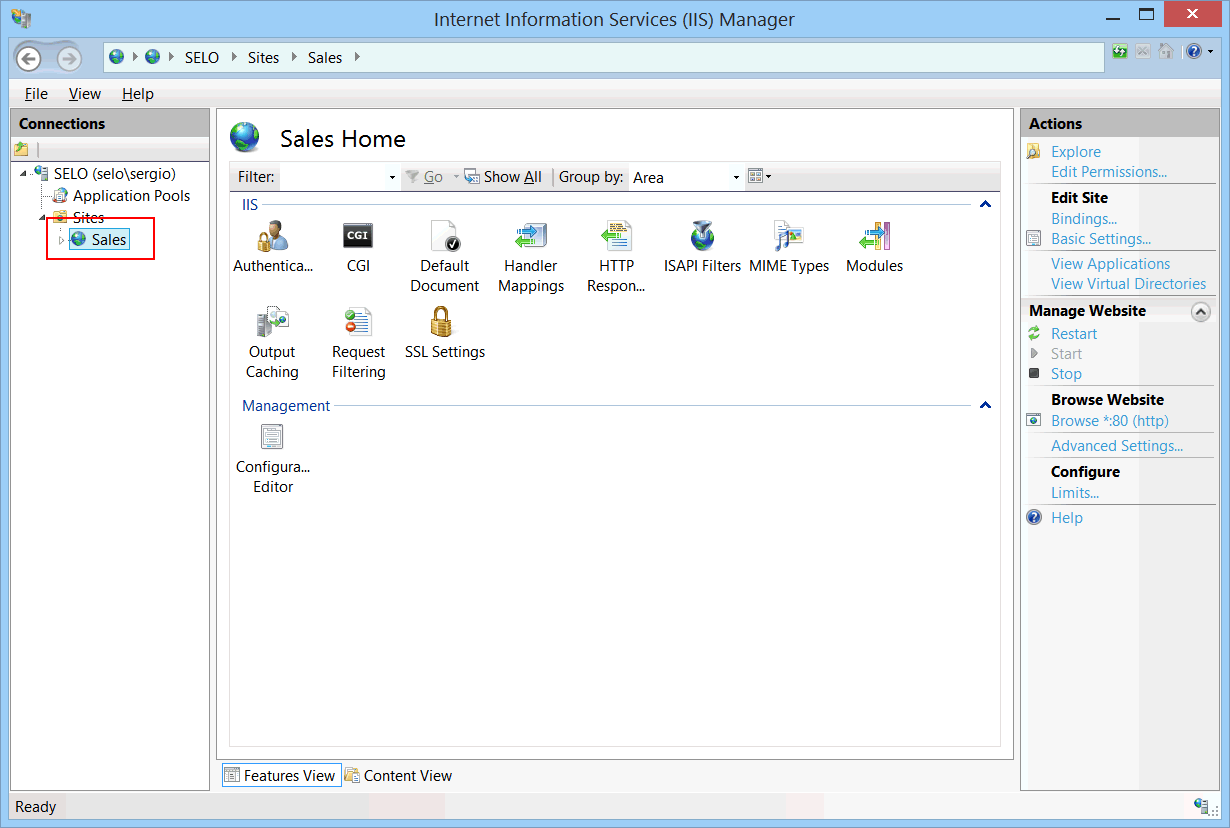Click the Limits link
1230x828 pixels.
tap(1075, 493)
